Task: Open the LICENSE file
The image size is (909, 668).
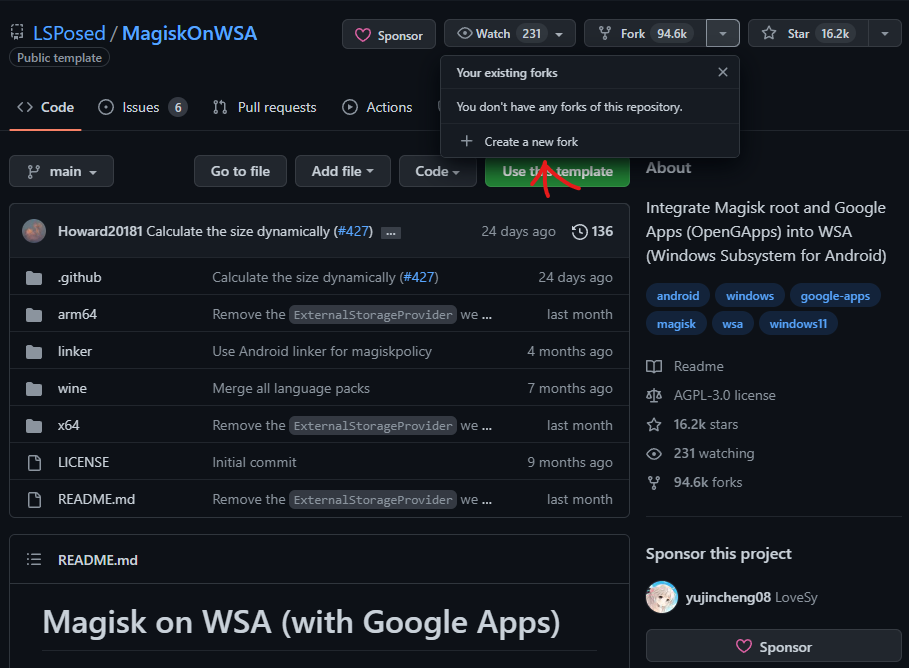Action: point(83,462)
